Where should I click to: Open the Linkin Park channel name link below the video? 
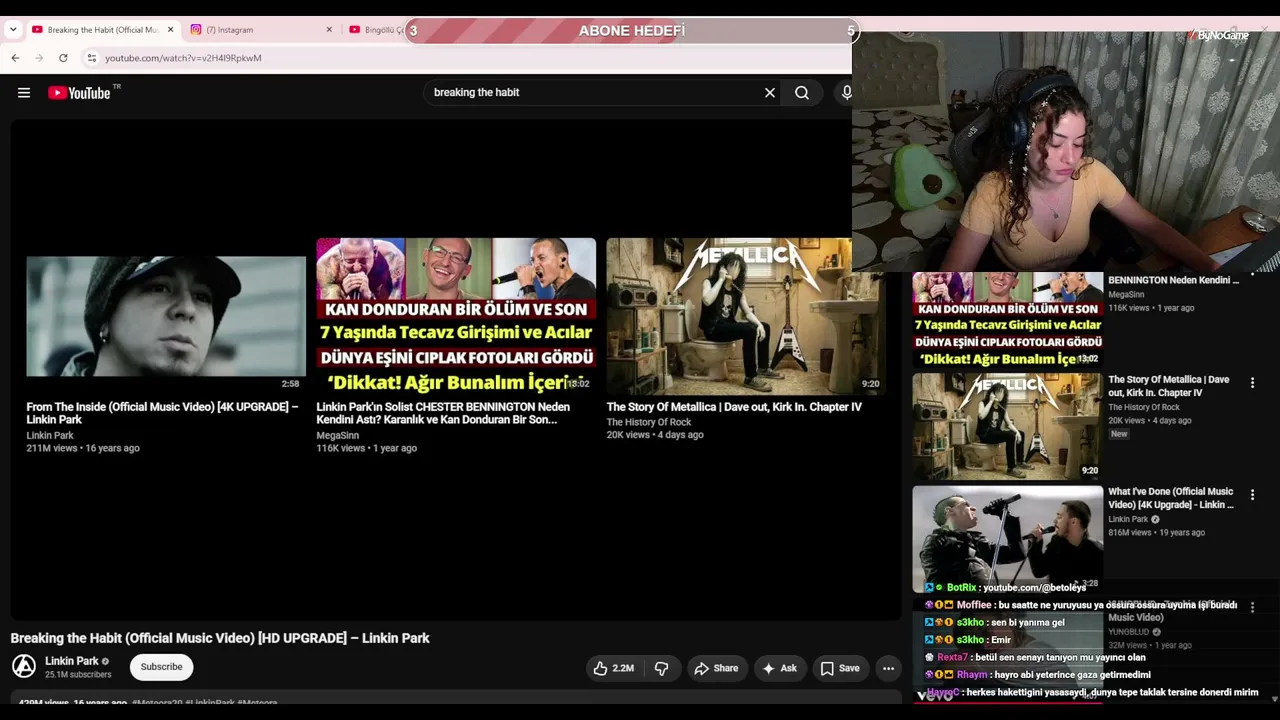(x=72, y=661)
